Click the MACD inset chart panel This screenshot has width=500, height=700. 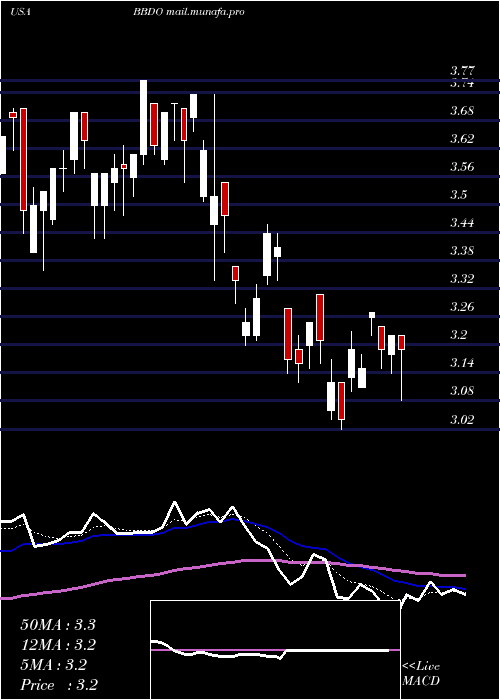(x=275, y=650)
